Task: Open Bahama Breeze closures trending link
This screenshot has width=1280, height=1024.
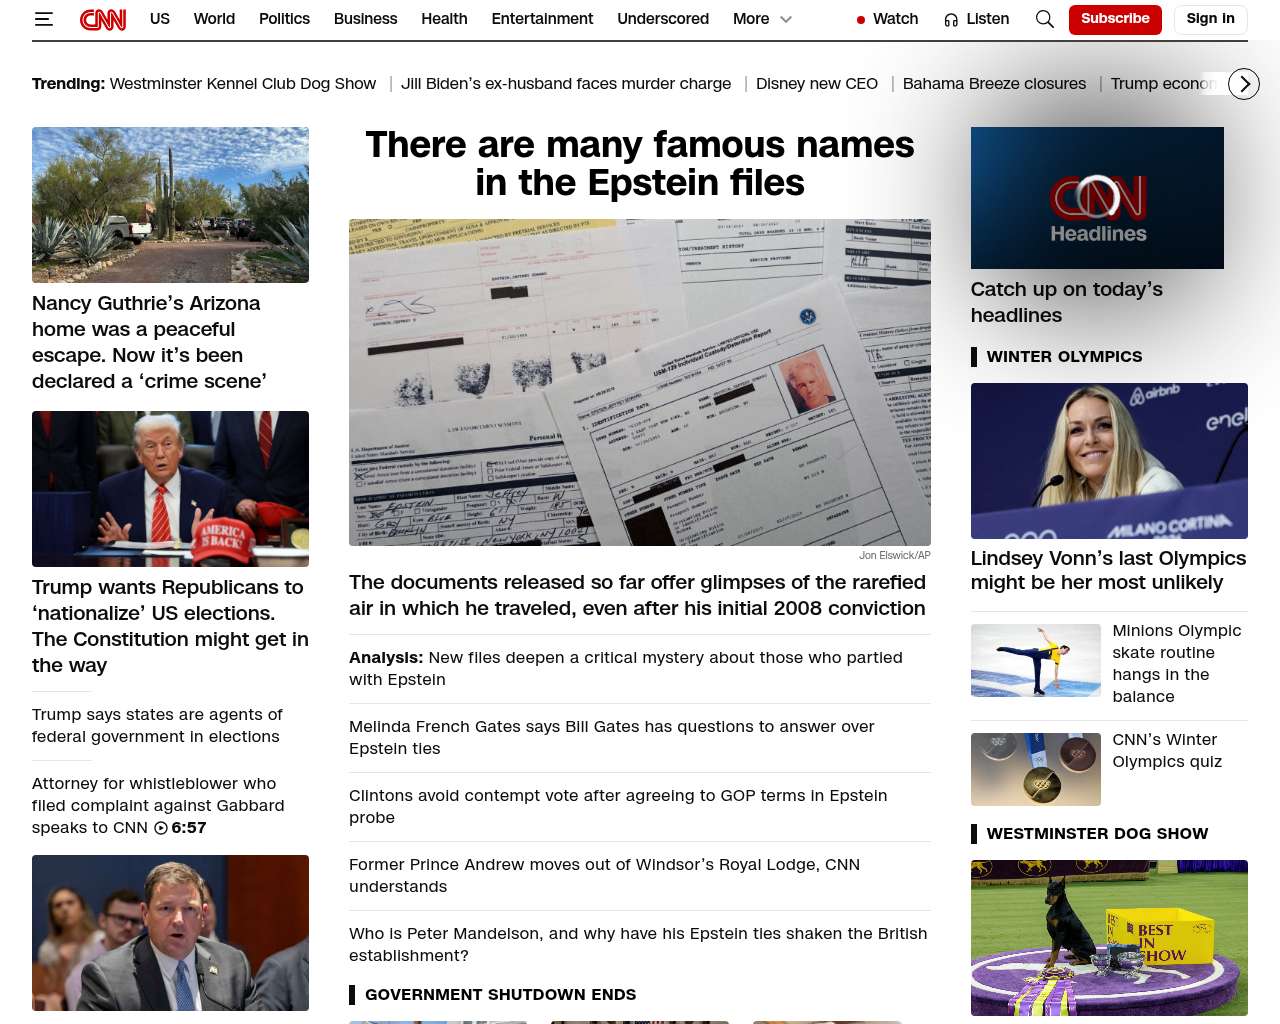Action: [x=994, y=84]
